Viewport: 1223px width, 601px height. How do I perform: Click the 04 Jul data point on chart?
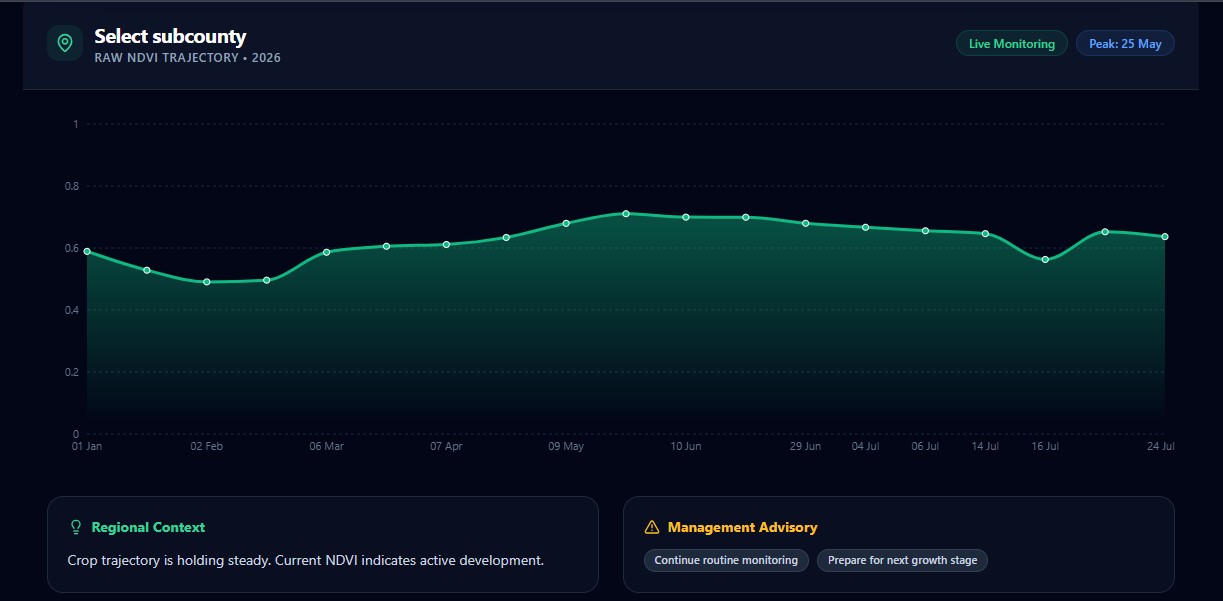pos(866,227)
